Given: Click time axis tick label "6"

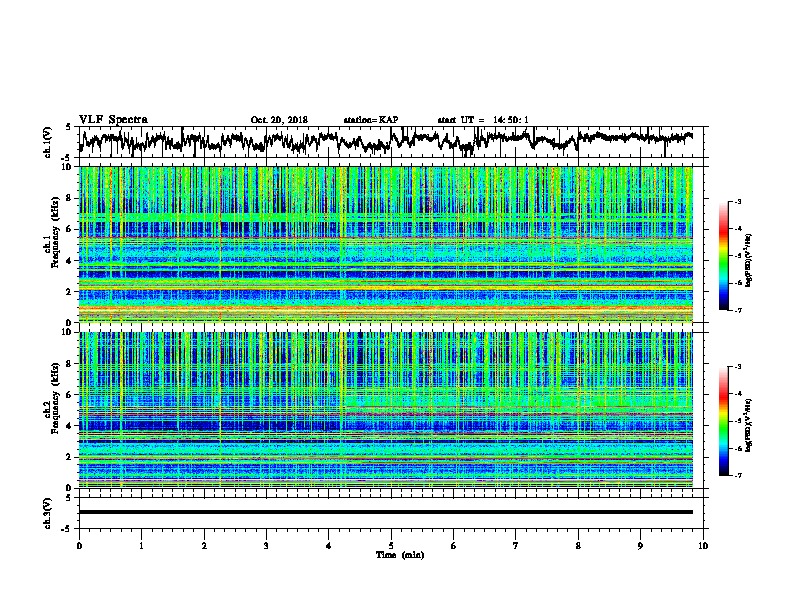Looking at the screenshot, I should [454, 546].
